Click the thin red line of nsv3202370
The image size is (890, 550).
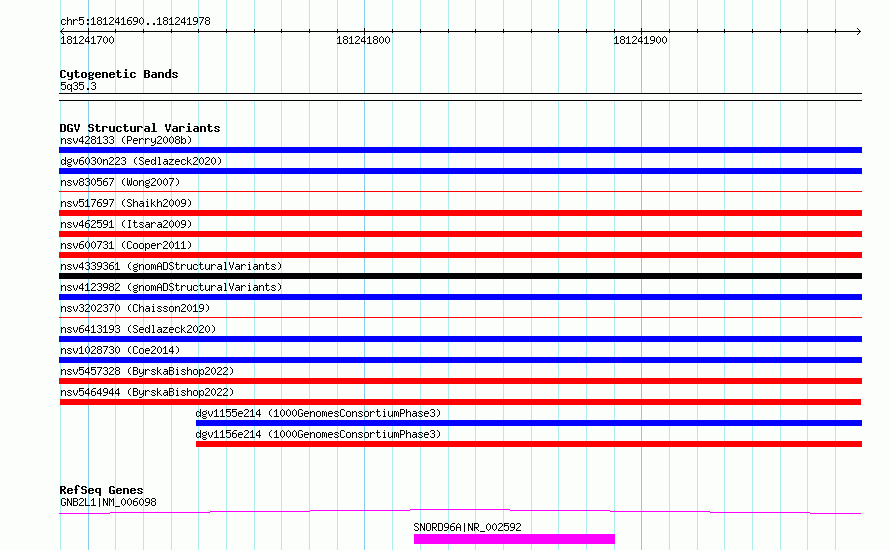click(460, 318)
